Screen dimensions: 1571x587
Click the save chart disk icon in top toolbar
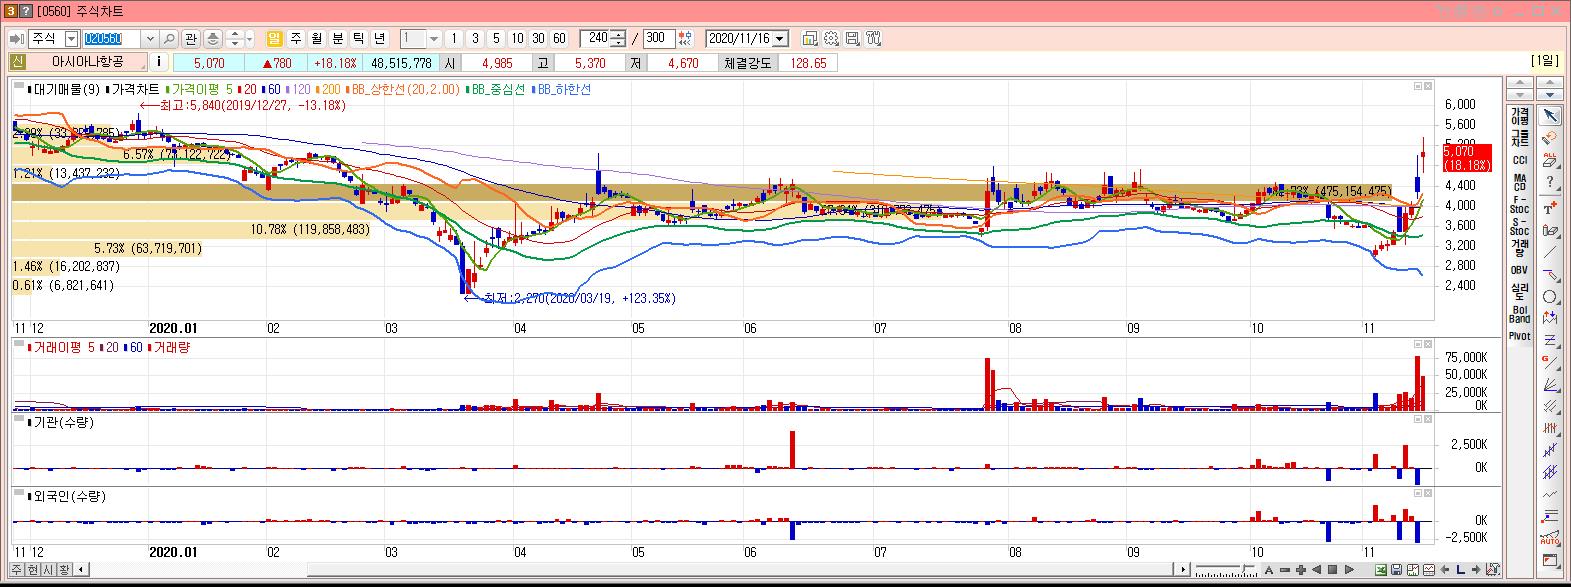pos(852,39)
